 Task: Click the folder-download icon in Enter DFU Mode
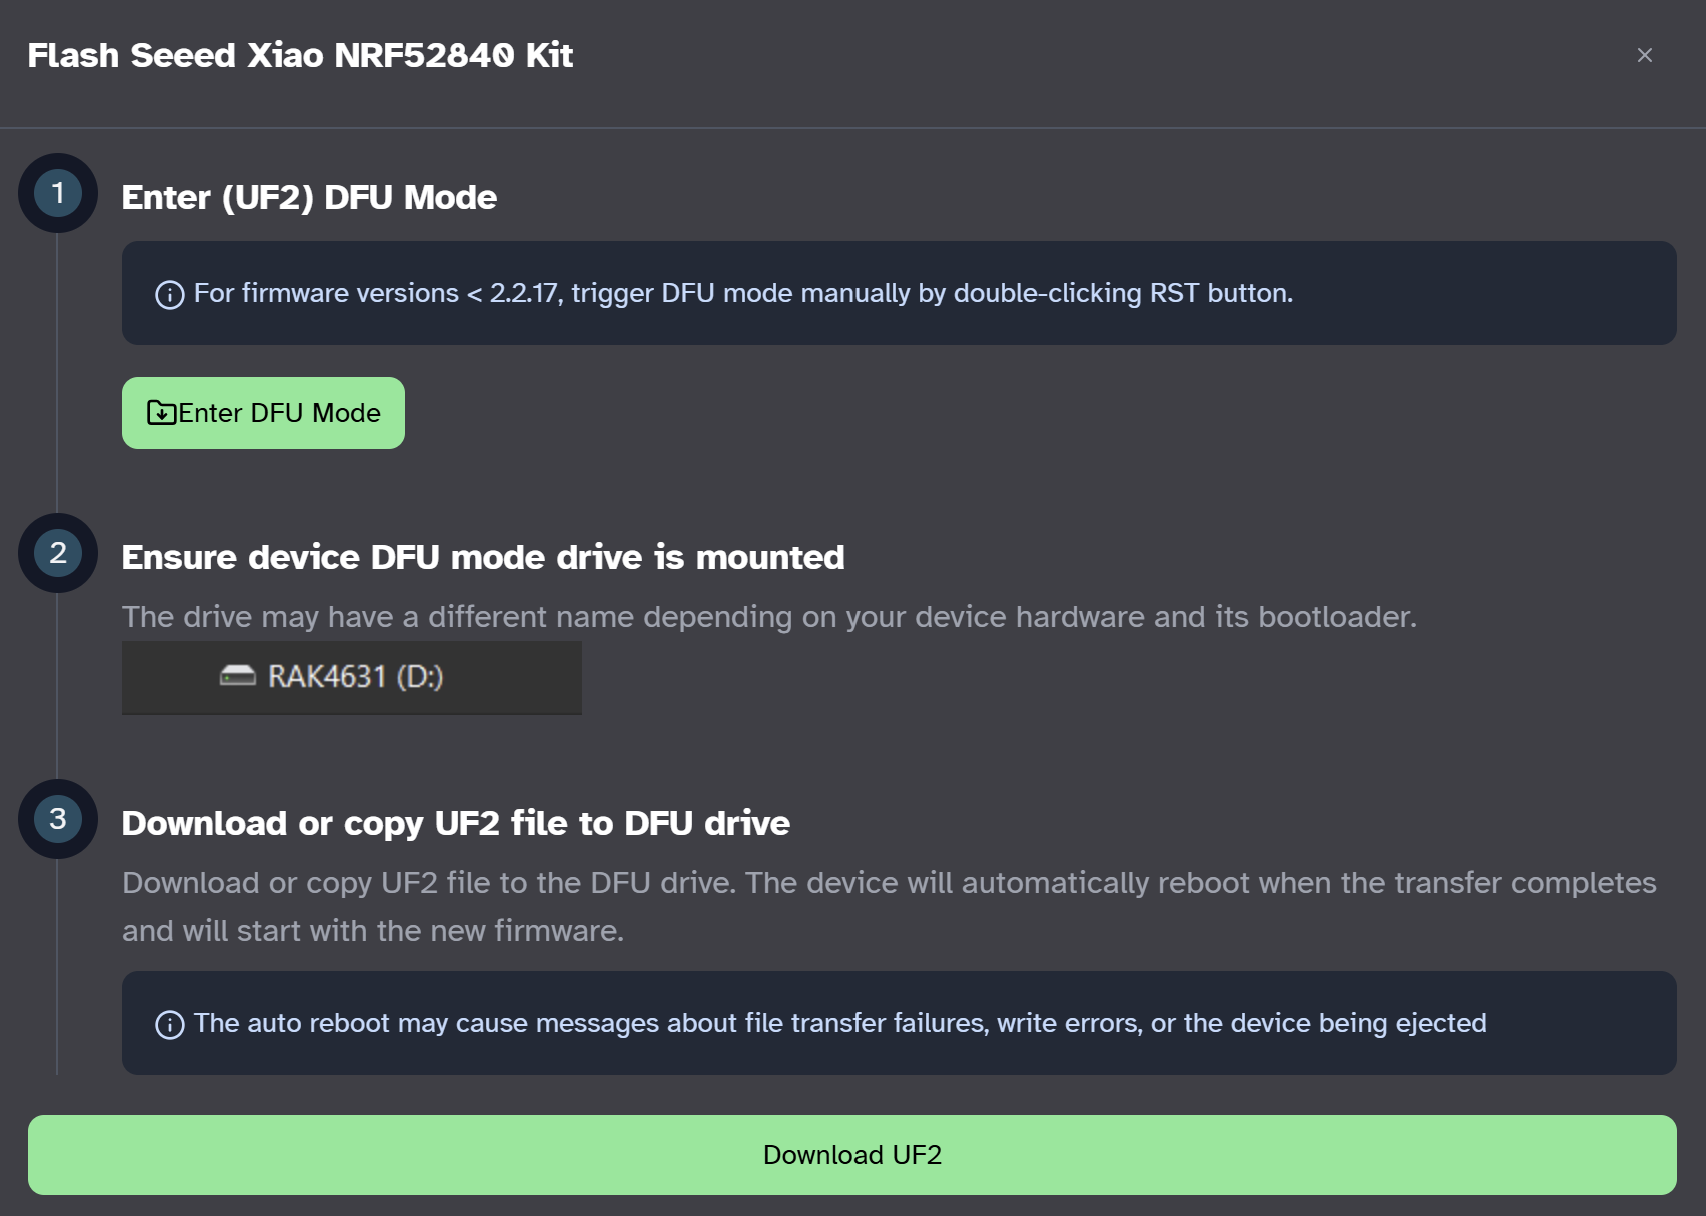pyautogui.click(x=161, y=413)
